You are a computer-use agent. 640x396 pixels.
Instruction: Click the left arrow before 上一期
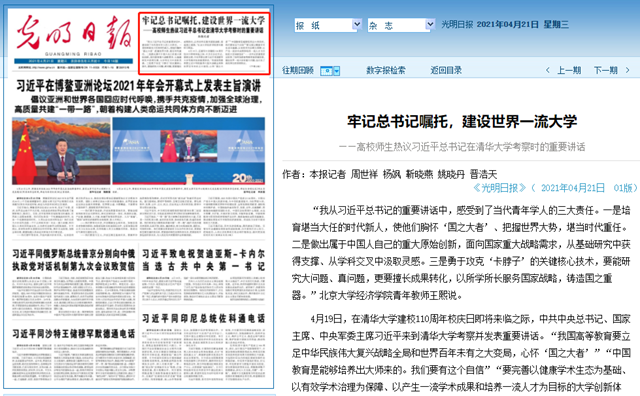click(548, 70)
